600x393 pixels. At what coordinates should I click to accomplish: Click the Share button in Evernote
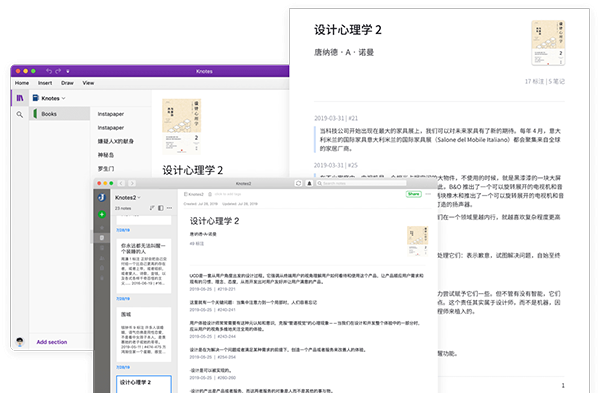point(414,194)
